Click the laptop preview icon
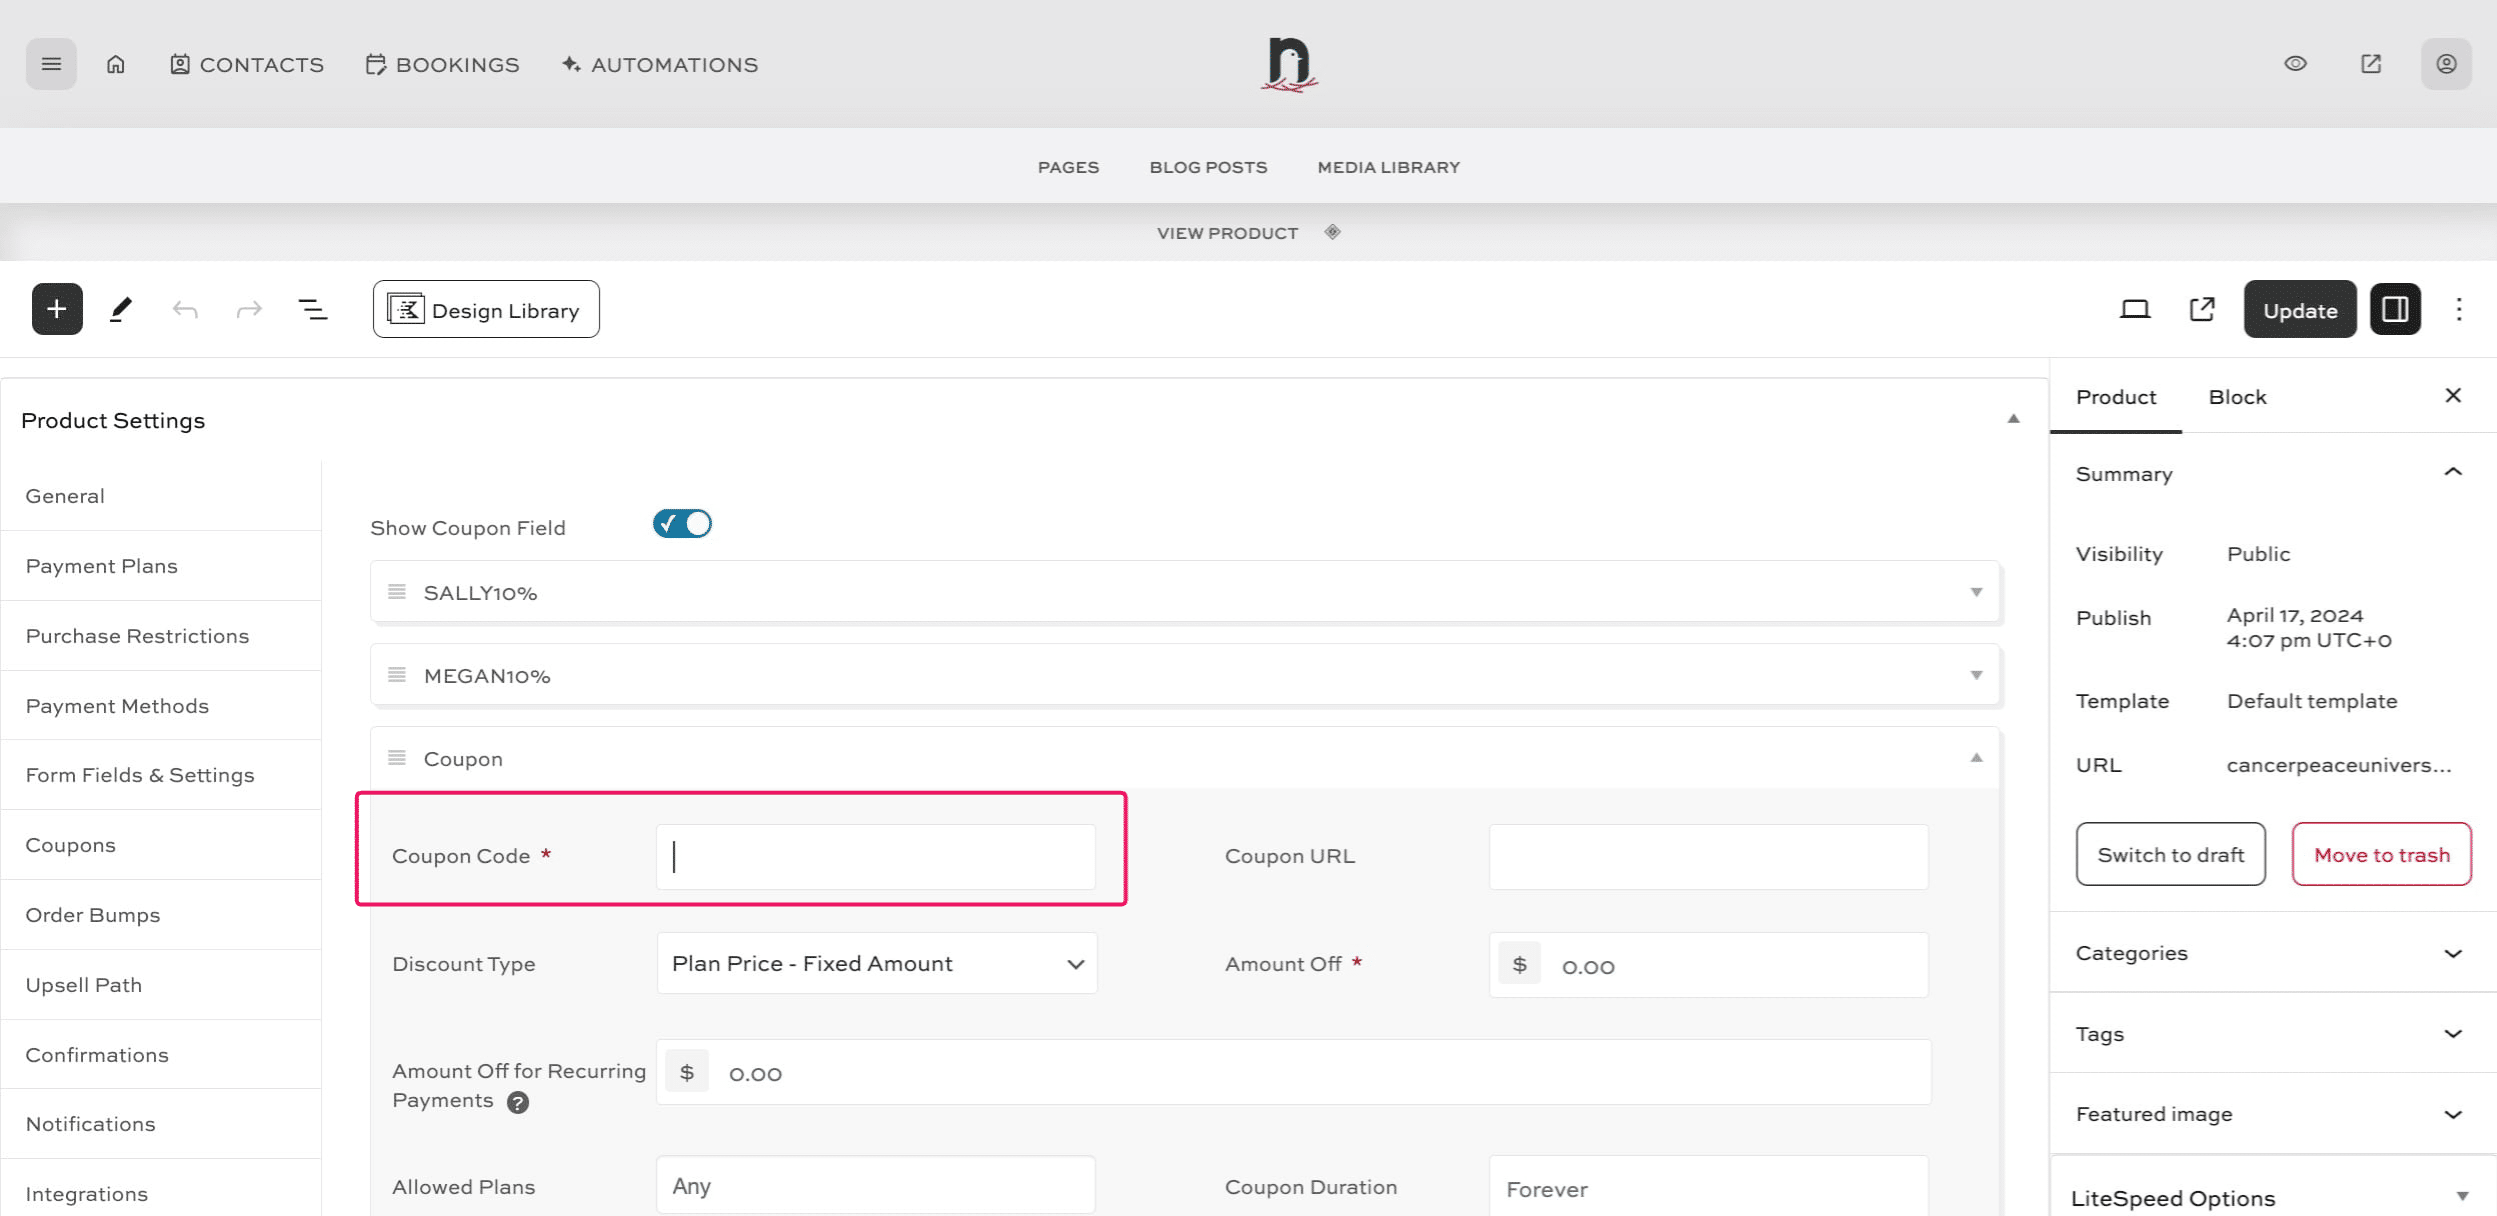The width and height of the screenshot is (2497, 1216). 2135,309
